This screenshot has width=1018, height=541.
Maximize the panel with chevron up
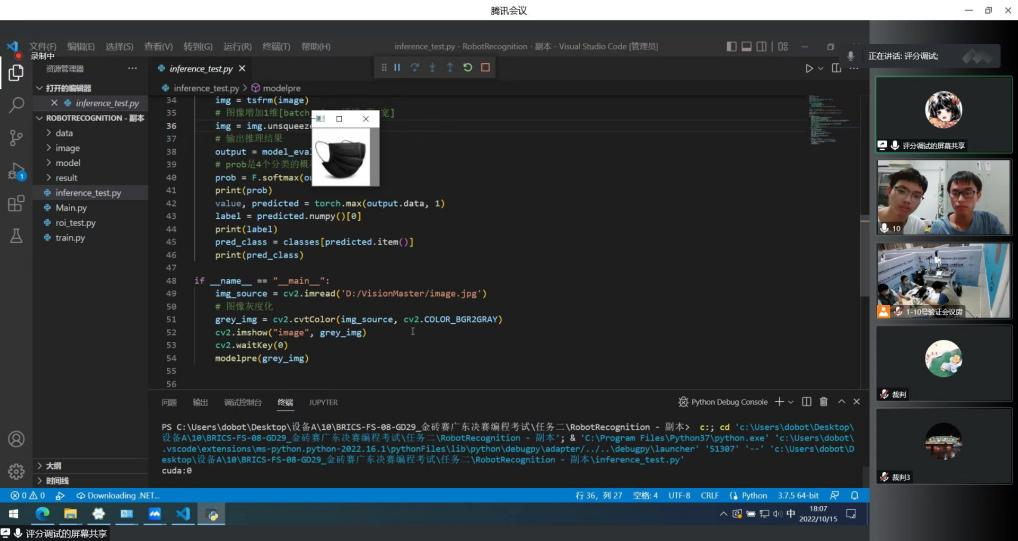(841, 402)
